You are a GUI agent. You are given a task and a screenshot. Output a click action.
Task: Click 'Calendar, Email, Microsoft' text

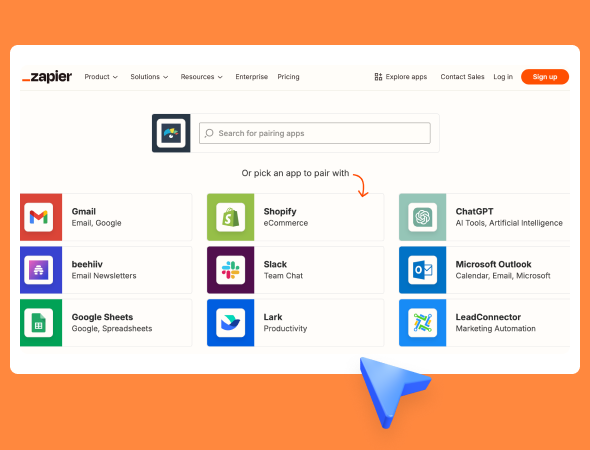click(x=503, y=276)
